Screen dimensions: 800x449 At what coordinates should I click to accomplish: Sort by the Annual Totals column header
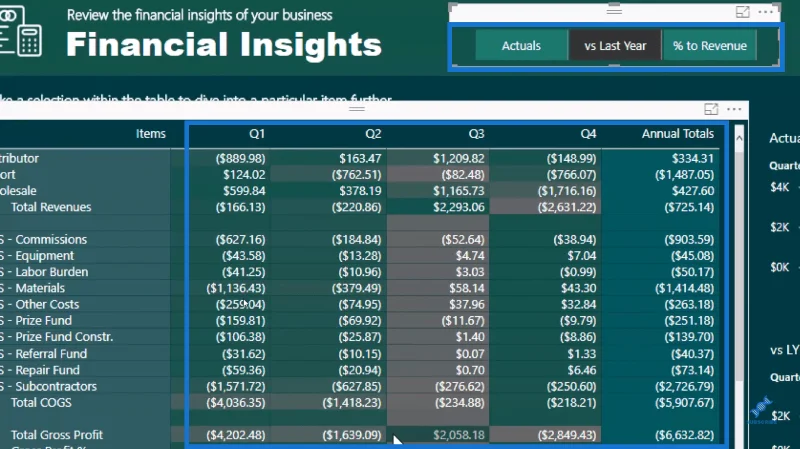[x=678, y=134]
